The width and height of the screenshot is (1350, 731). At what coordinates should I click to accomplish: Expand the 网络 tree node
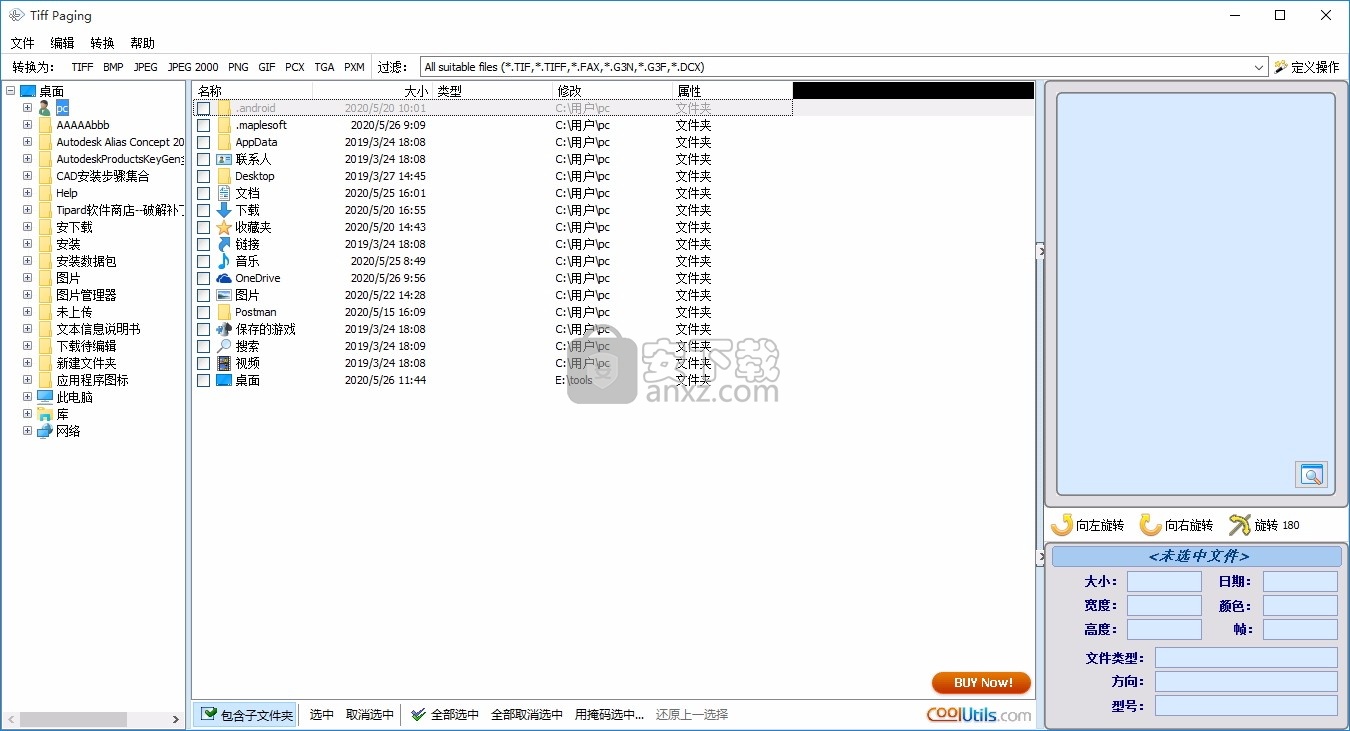[27, 431]
